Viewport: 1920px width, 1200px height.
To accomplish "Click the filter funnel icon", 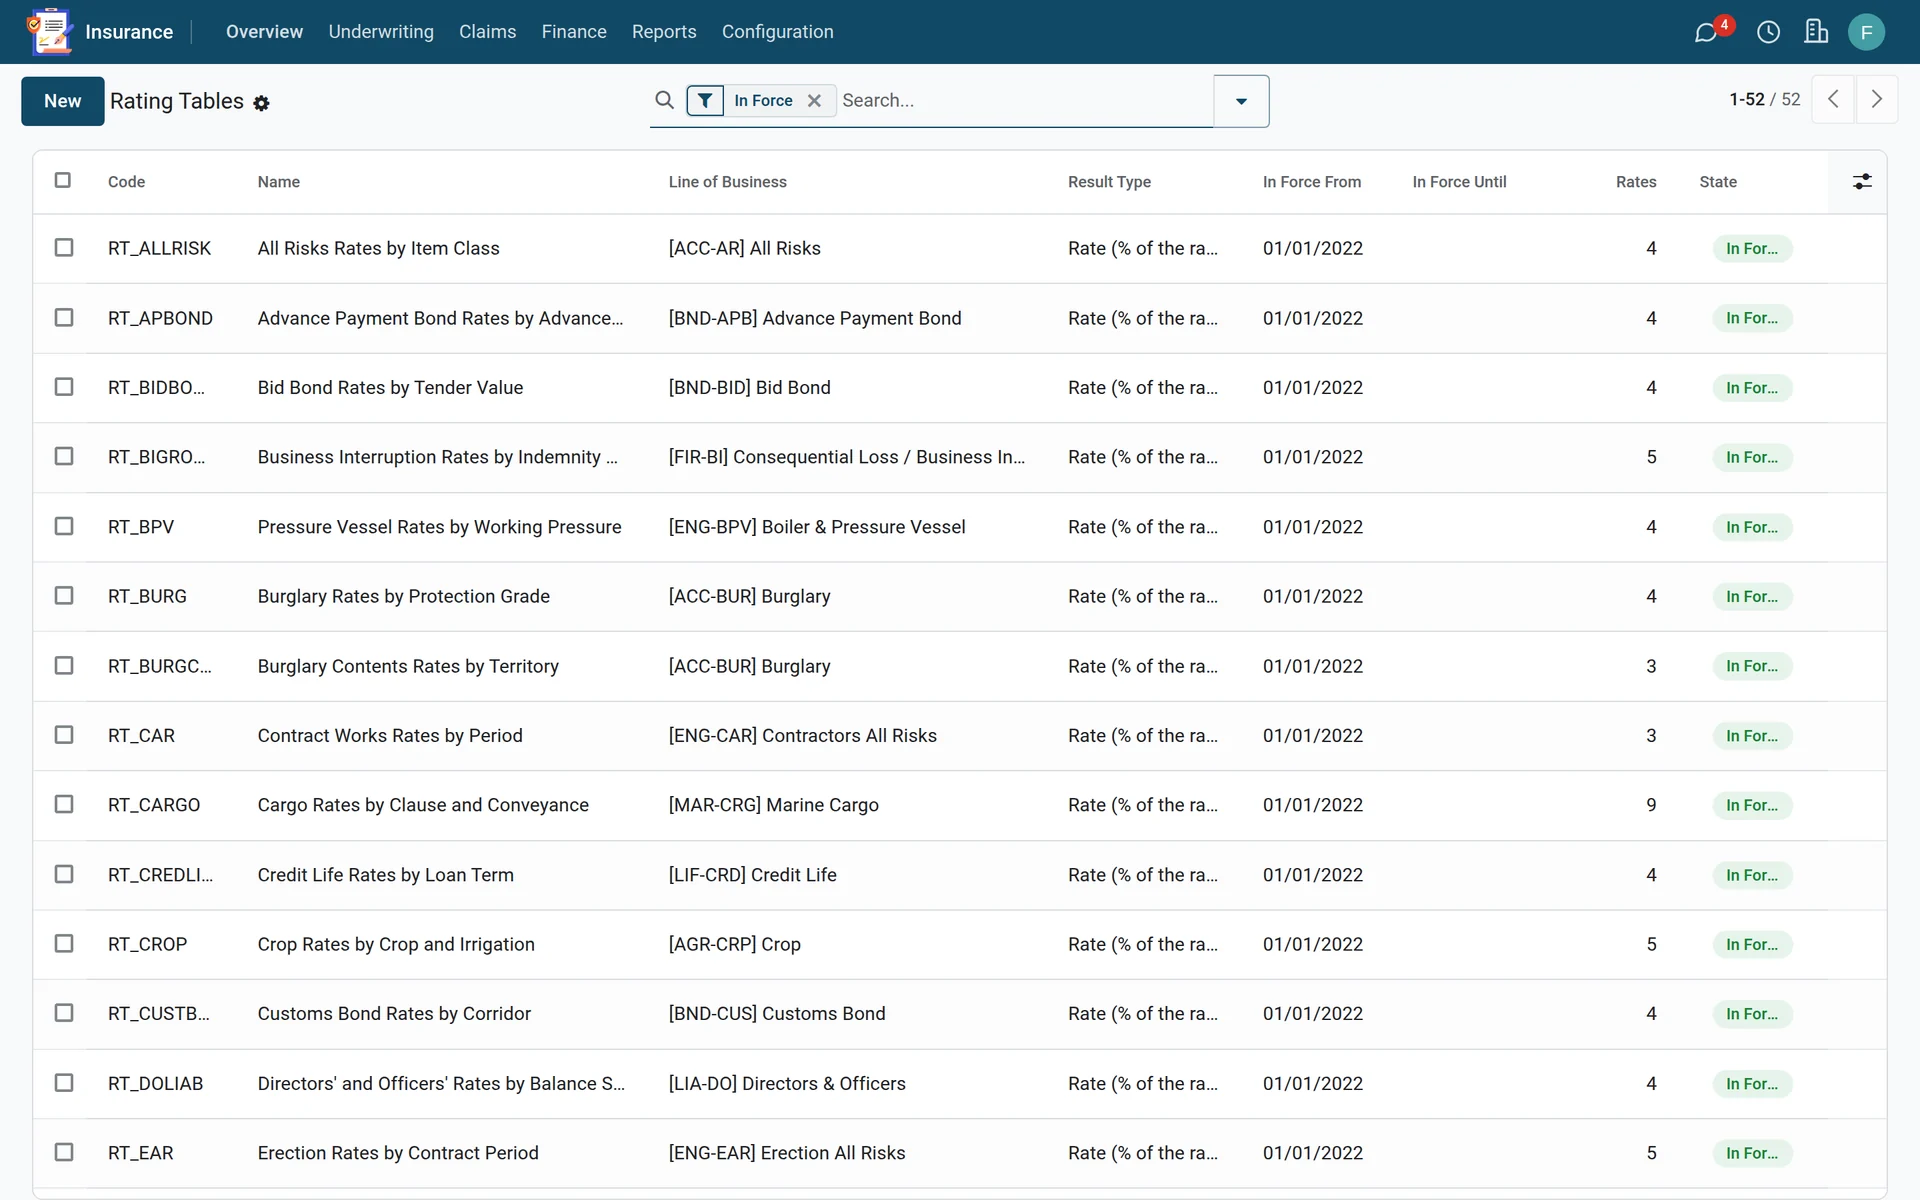I will click(x=705, y=100).
